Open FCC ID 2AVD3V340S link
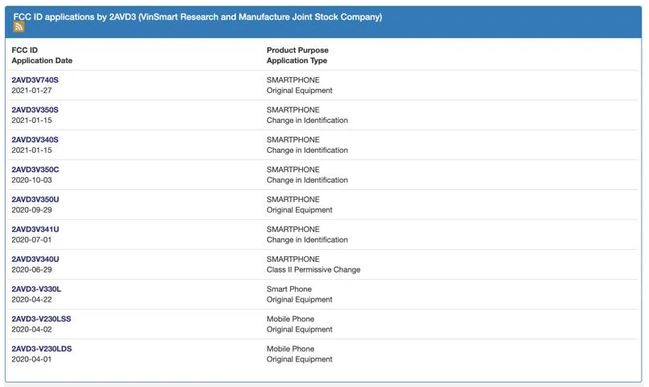 click(35, 139)
